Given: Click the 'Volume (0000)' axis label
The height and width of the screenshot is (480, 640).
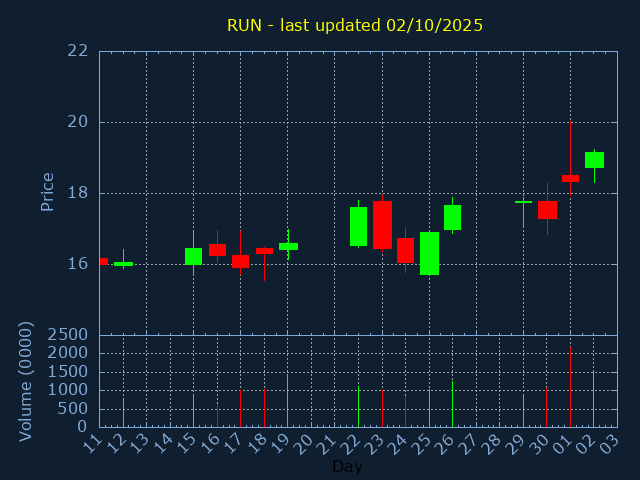Looking at the screenshot, I should pyautogui.click(x=27, y=381).
